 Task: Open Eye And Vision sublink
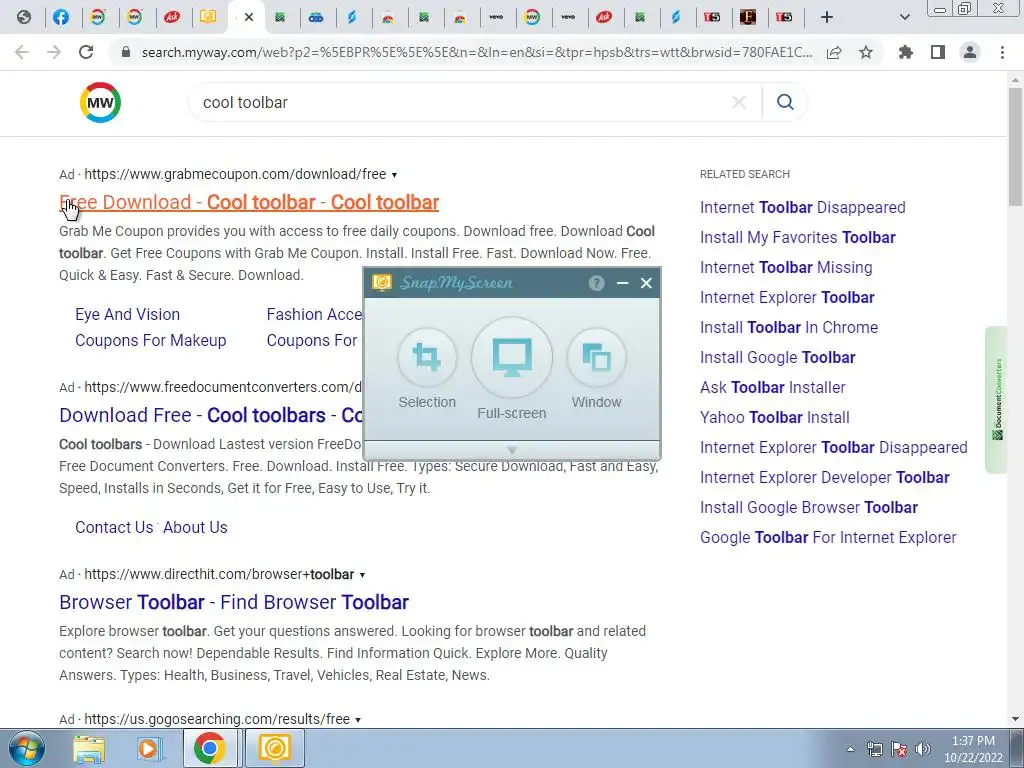click(x=127, y=314)
